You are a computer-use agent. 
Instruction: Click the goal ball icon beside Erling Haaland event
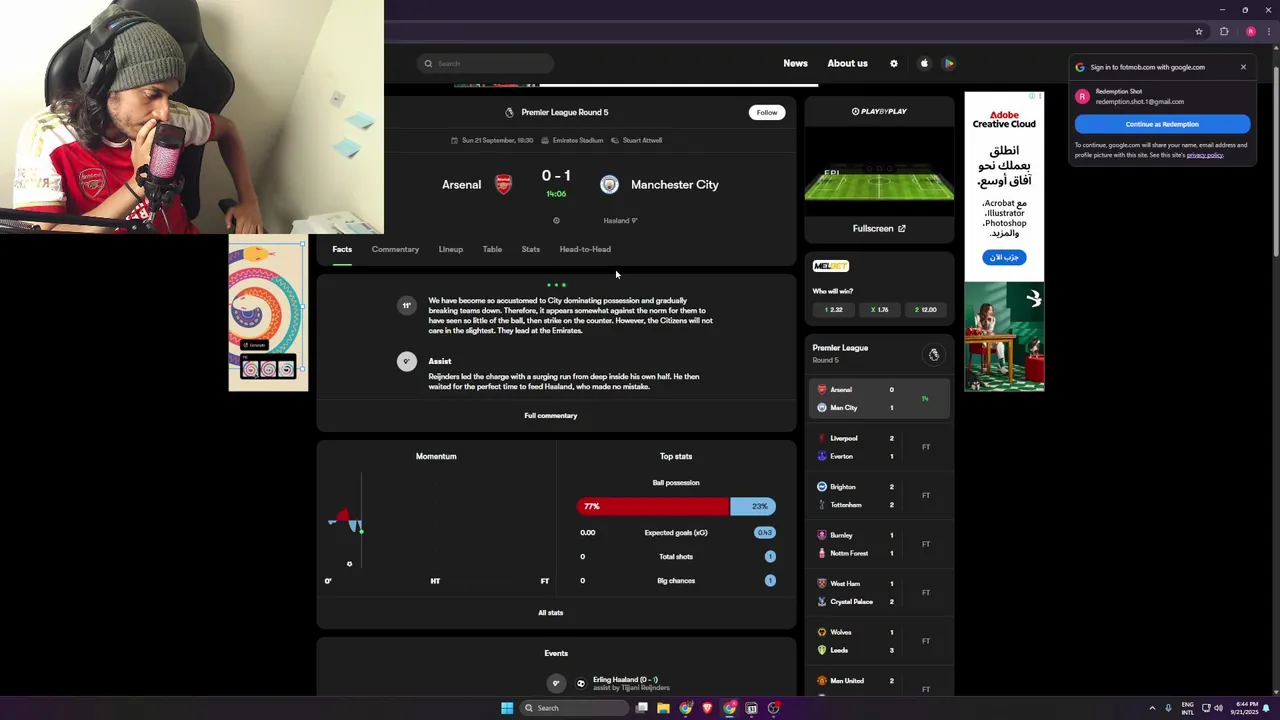tap(581, 684)
